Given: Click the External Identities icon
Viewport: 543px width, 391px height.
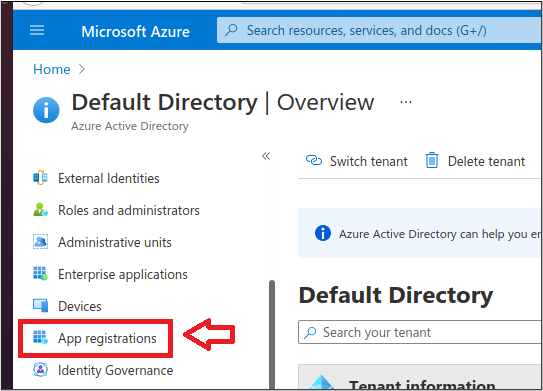Looking at the screenshot, I should 40,178.
